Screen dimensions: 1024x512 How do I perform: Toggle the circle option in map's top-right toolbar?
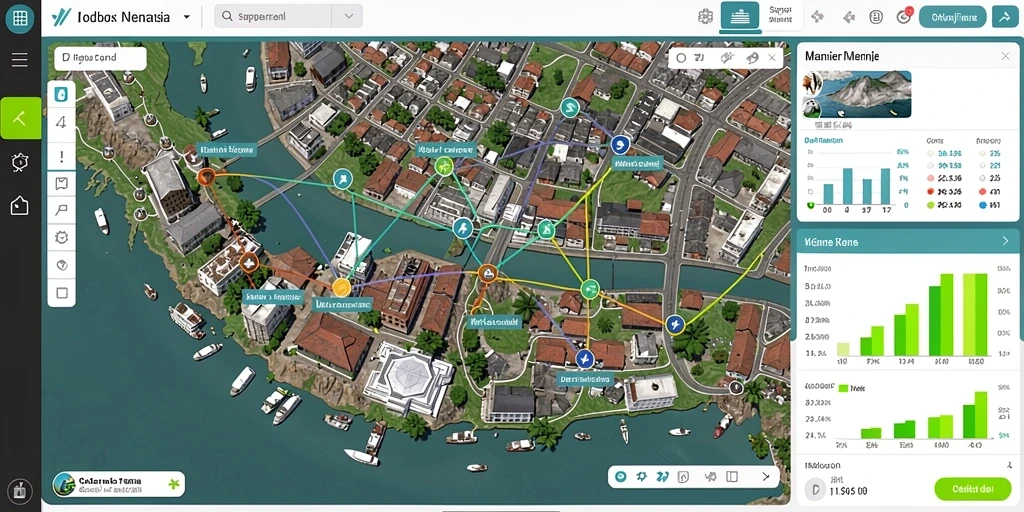pos(681,58)
